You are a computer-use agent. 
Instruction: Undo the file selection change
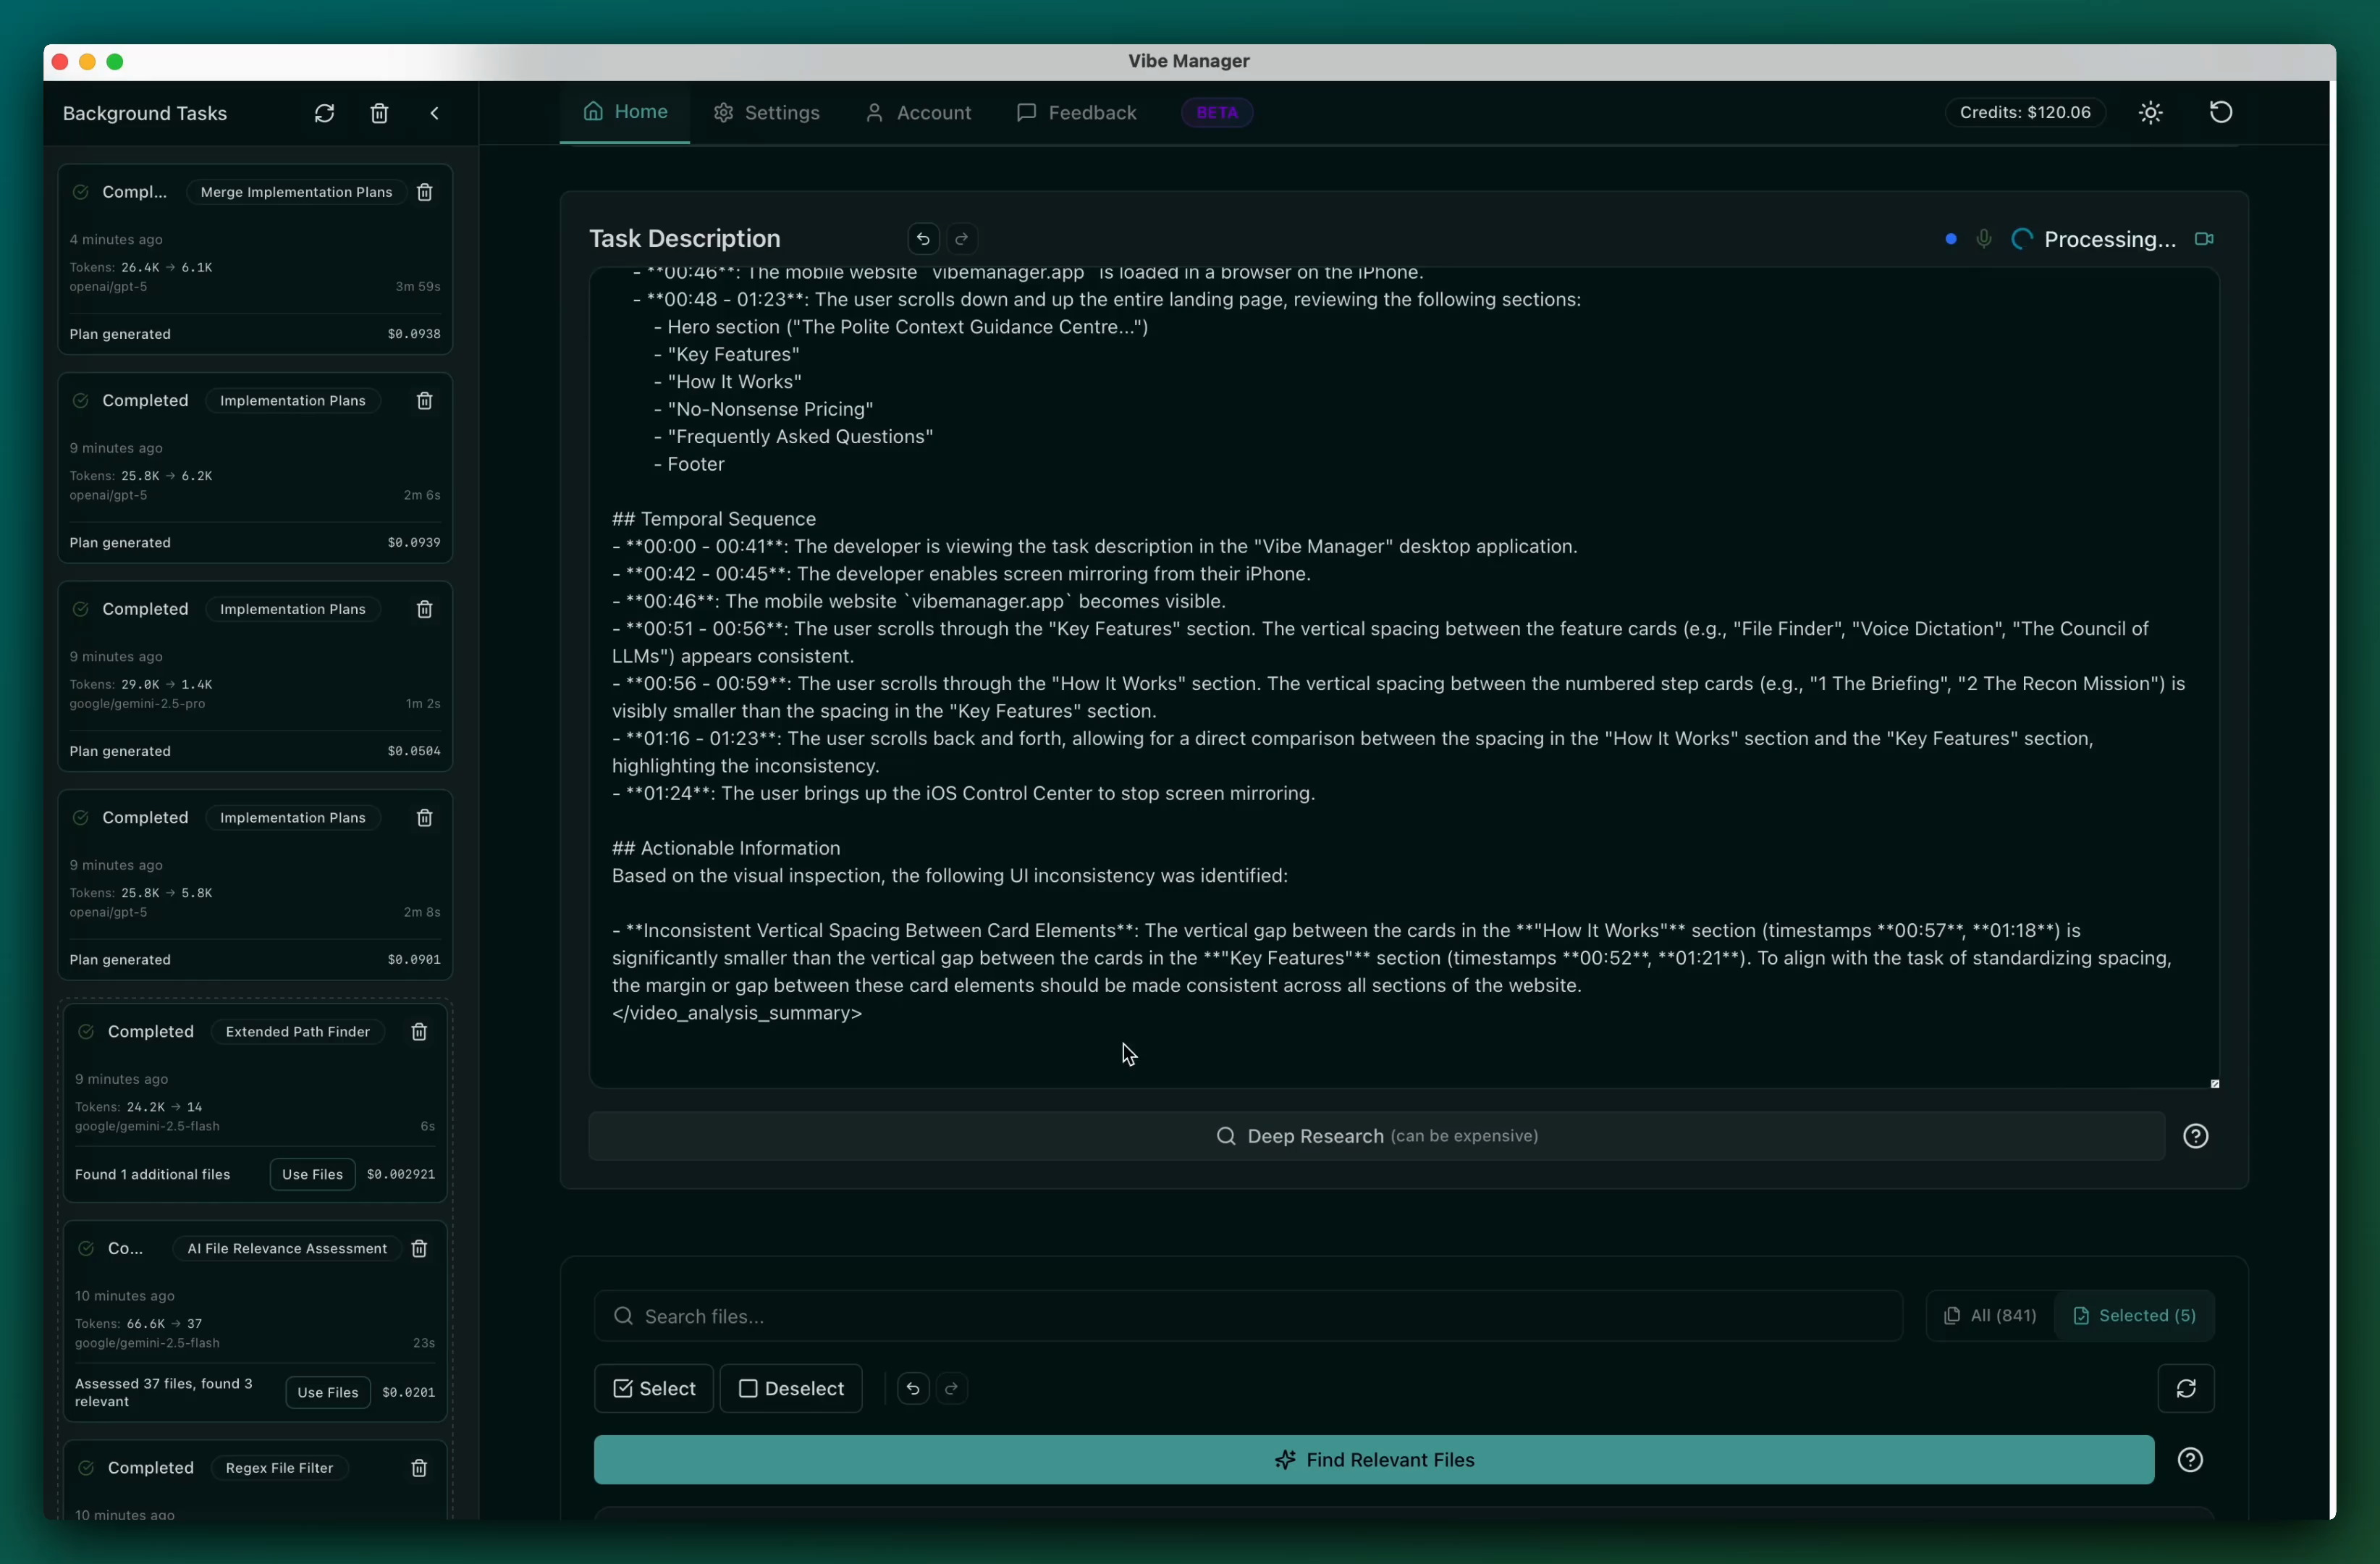[913, 1389]
